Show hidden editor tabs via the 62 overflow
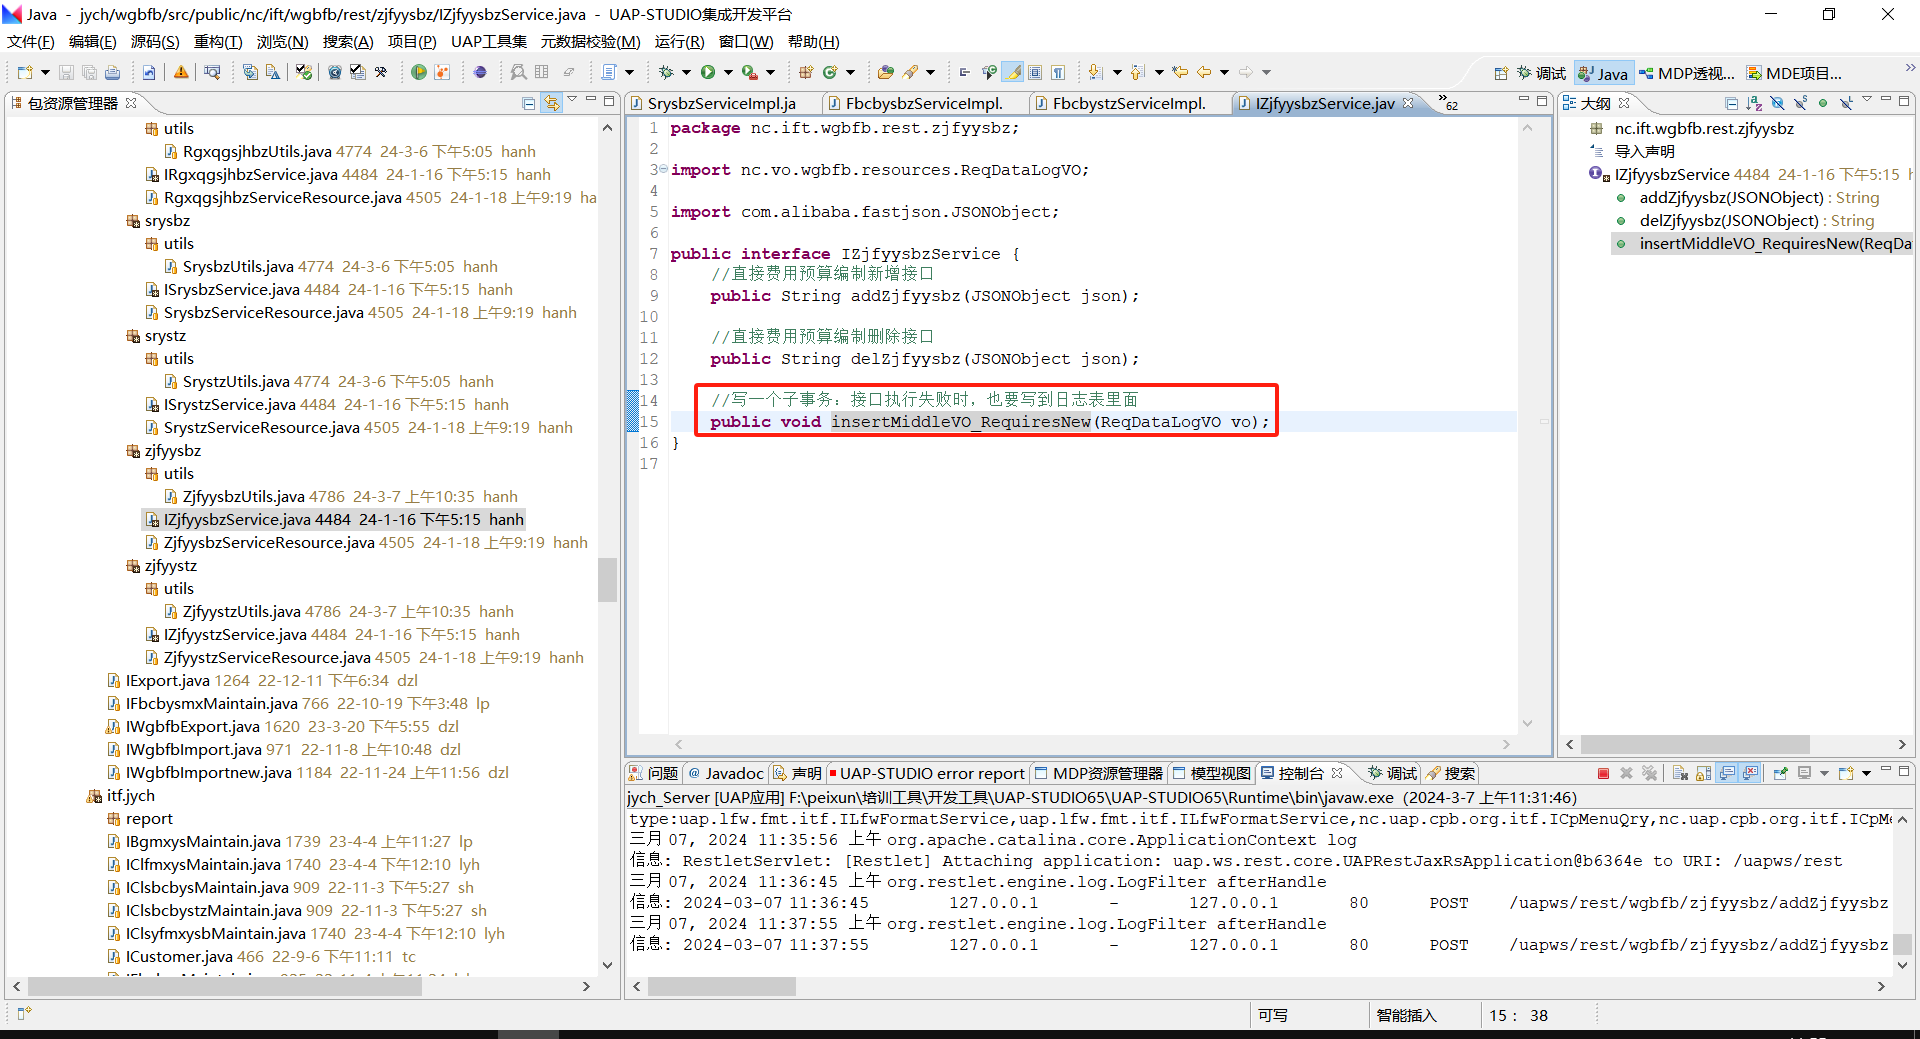Viewport: 1920px width, 1039px height. click(x=1447, y=102)
